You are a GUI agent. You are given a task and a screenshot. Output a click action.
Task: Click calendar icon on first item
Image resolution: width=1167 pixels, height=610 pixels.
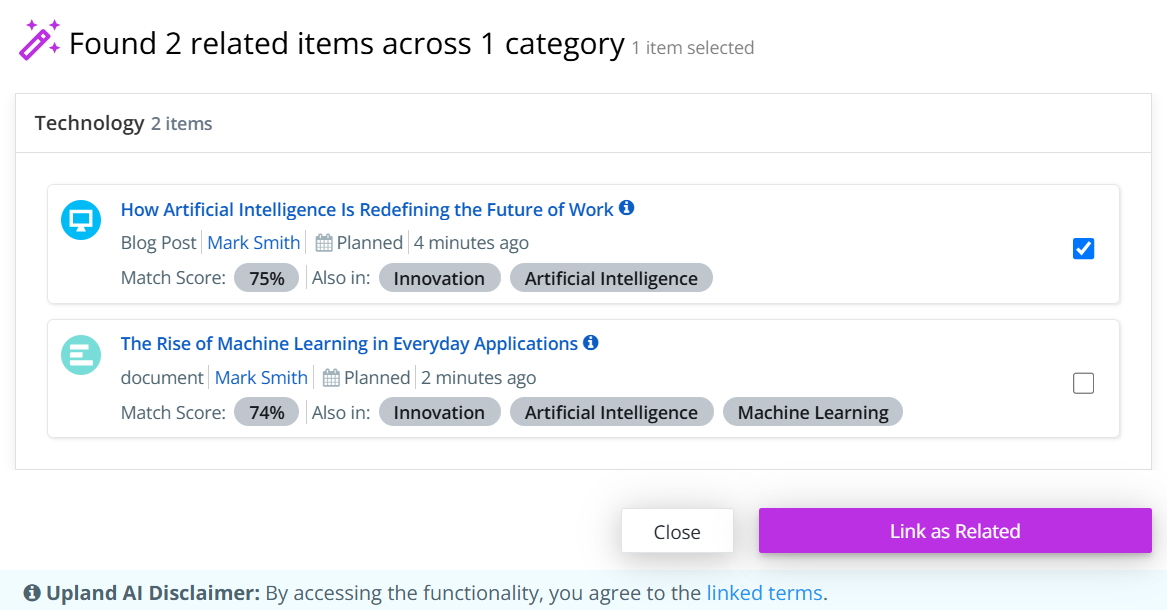tap(324, 243)
